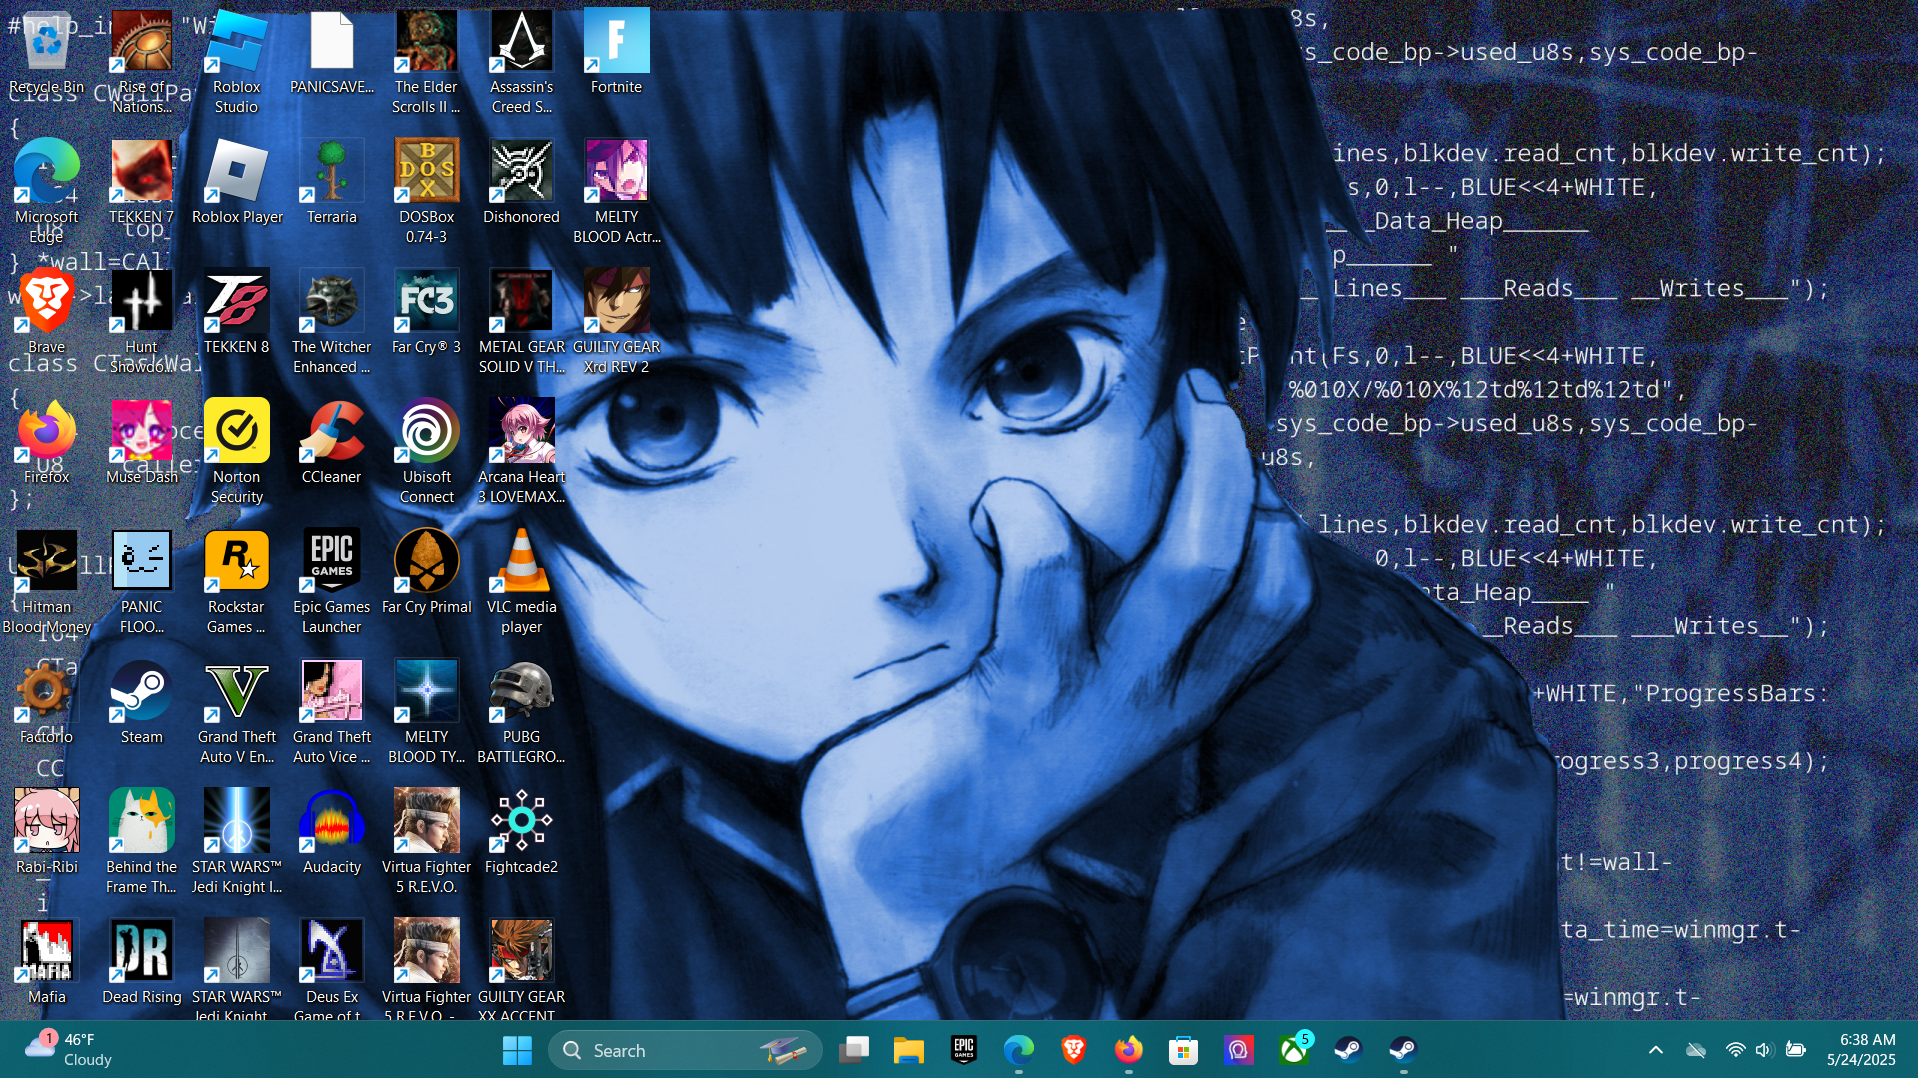Image resolution: width=1918 pixels, height=1078 pixels.
Task: Launch Muse Dash from desktop
Action: pyautogui.click(x=141, y=443)
